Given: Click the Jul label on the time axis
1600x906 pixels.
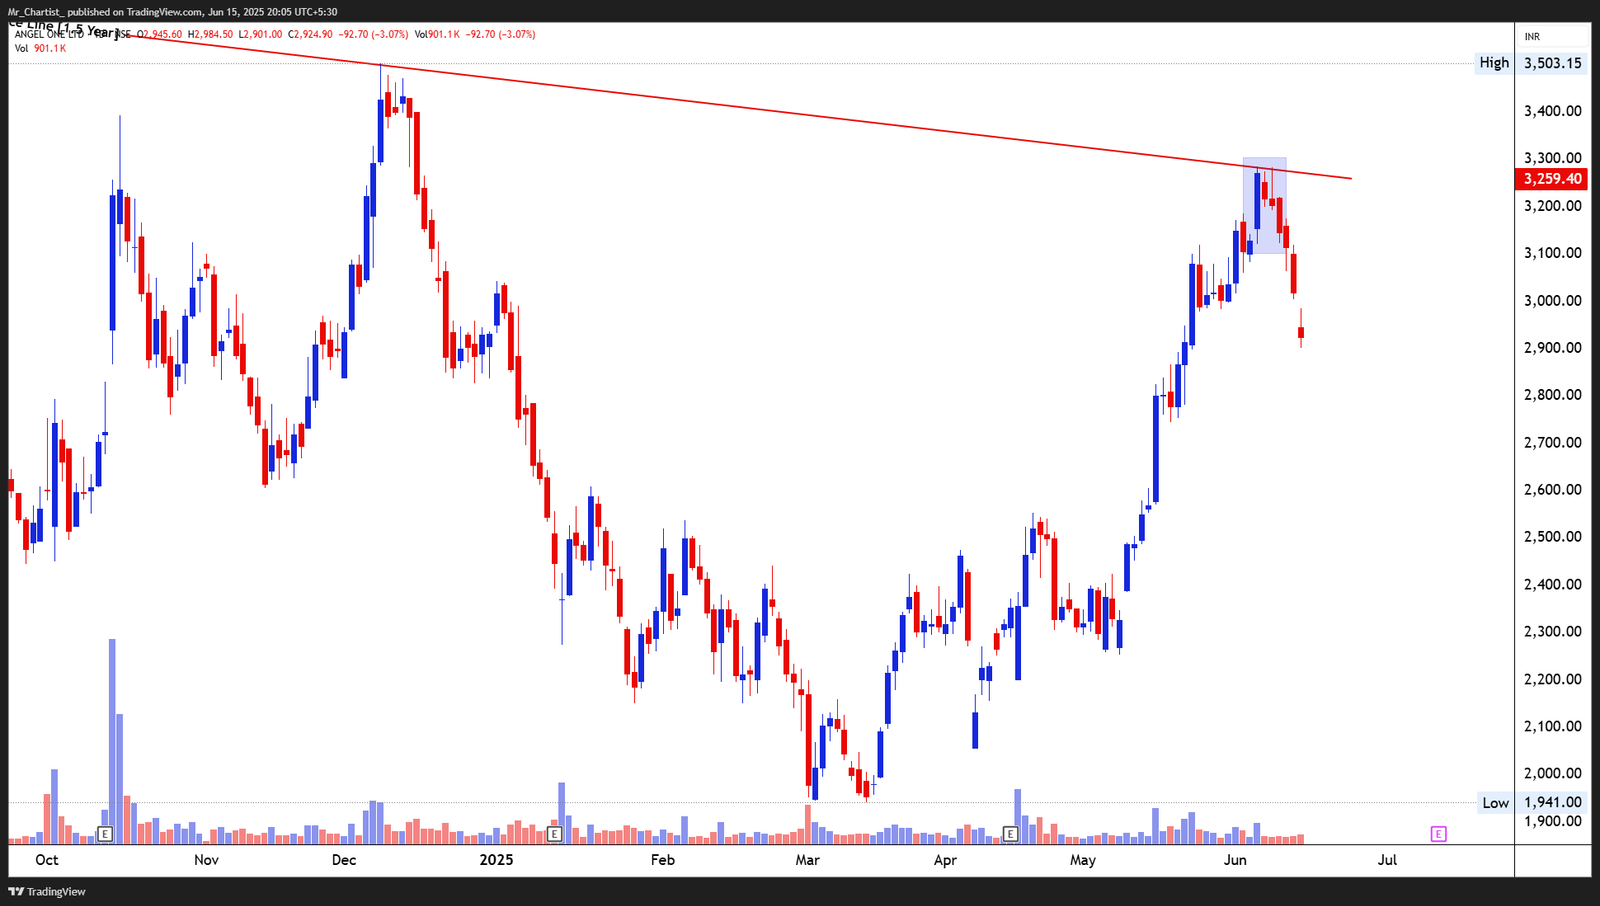Looking at the screenshot, I should [x=1387, y=859].
